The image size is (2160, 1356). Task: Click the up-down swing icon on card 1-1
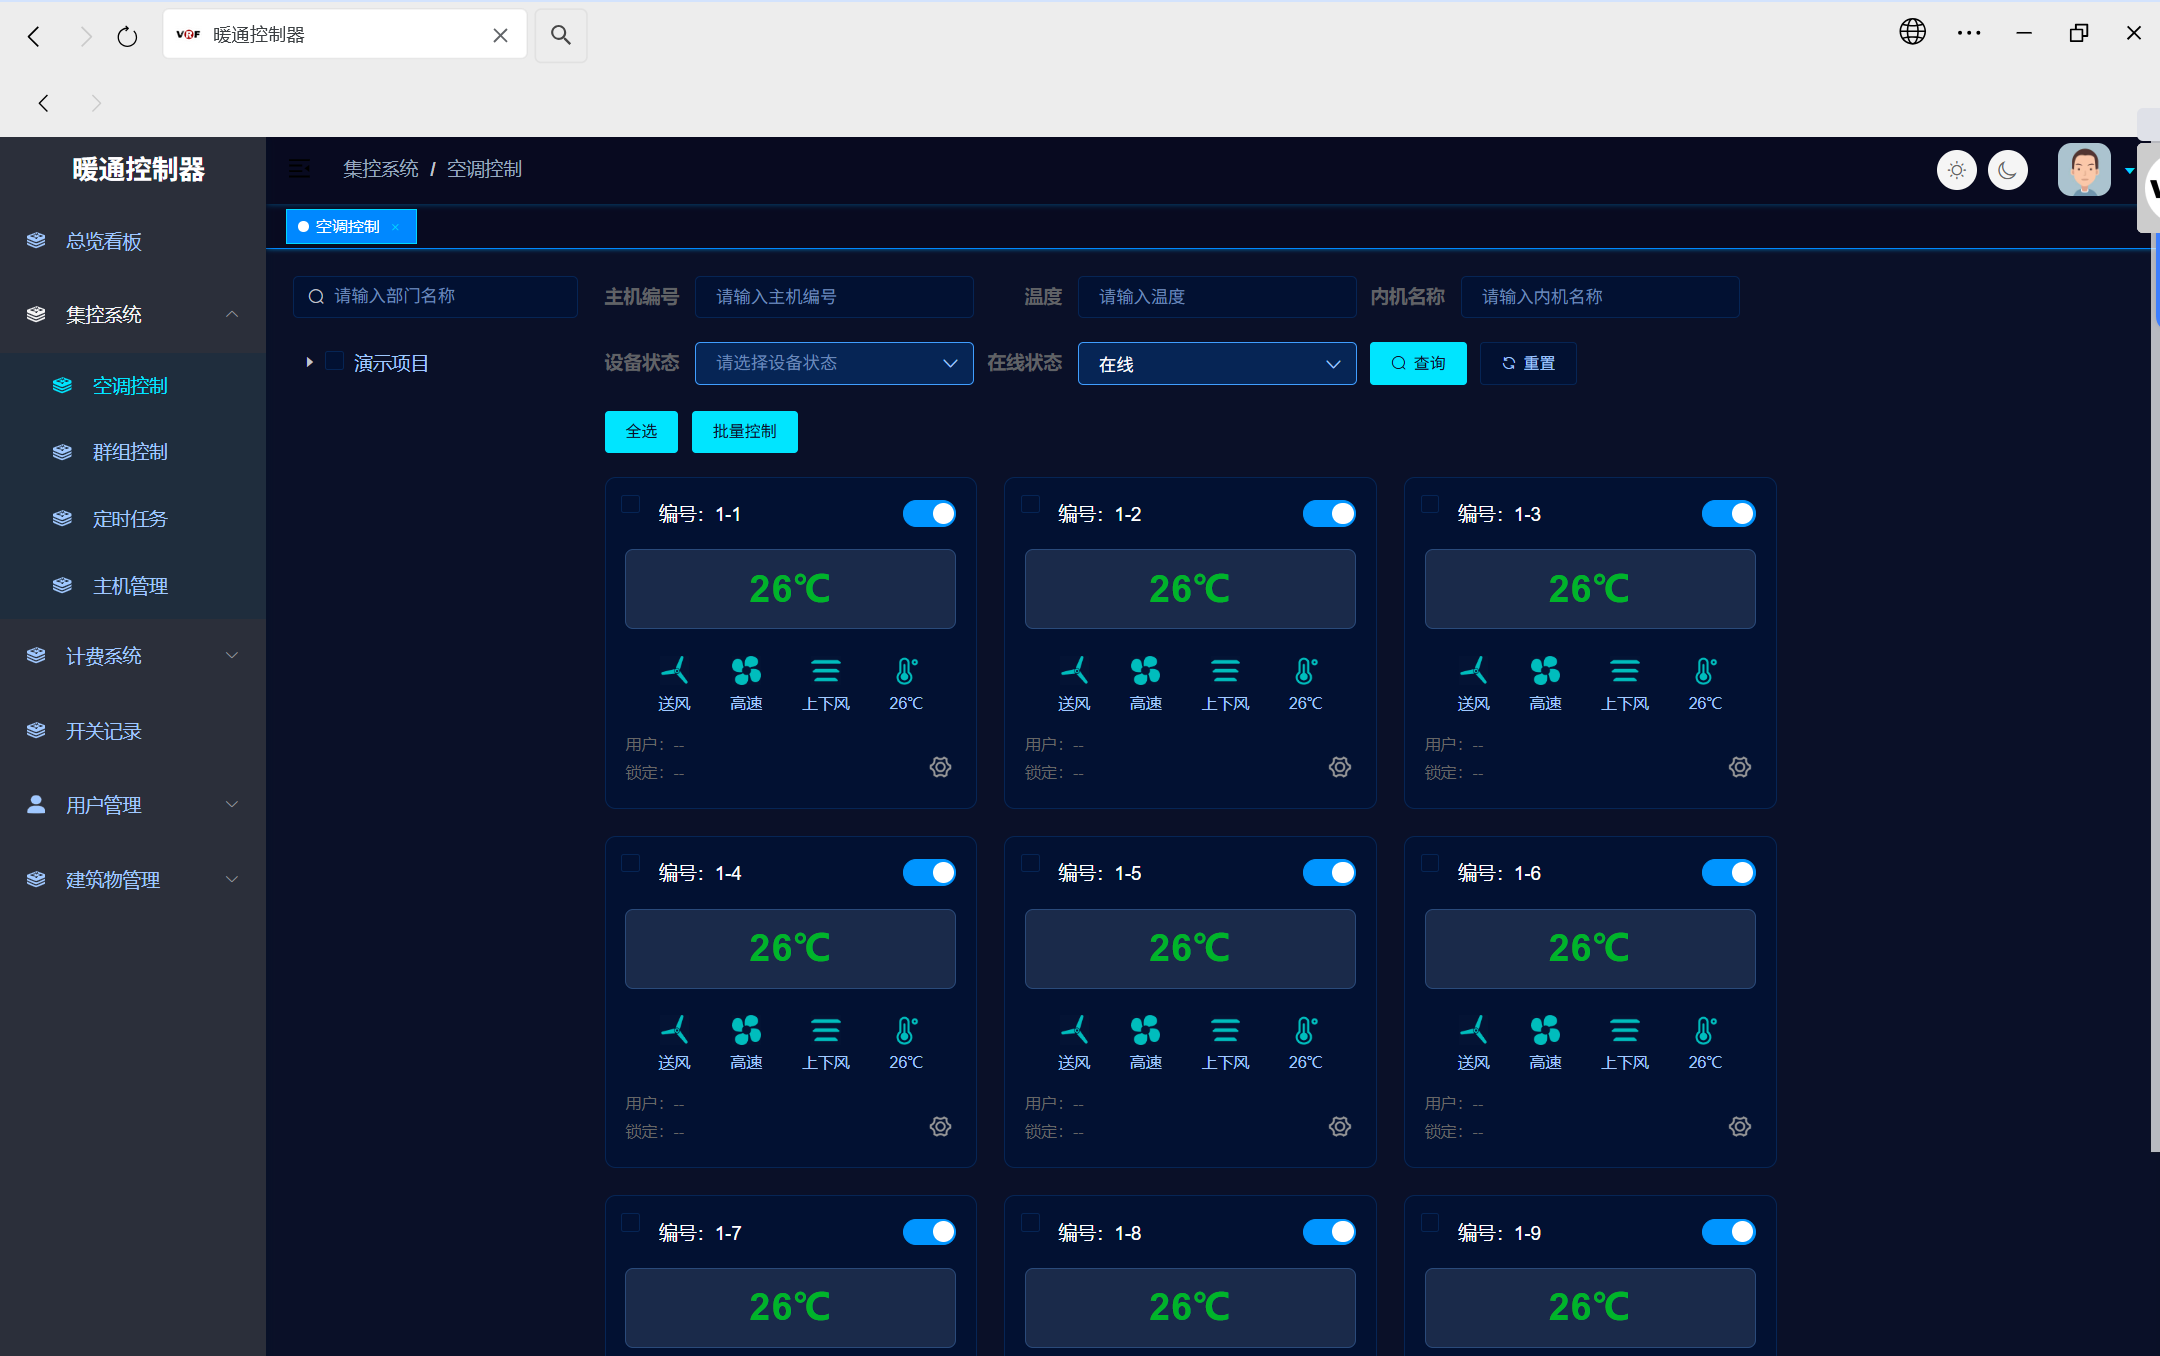pos(826,670)
